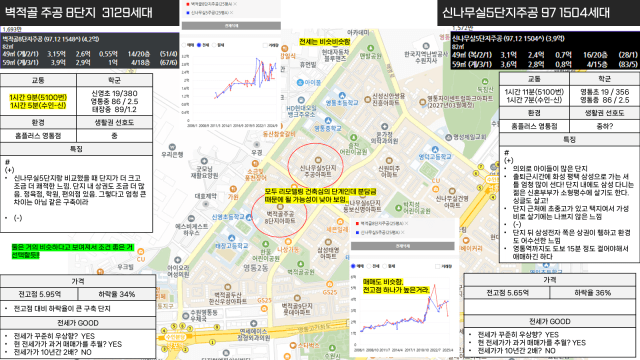This screenshot has width=640, height=360.
Task: Click the '전고점 5.65억' cell
Action: pyautogui.click(x=507, y=293)
